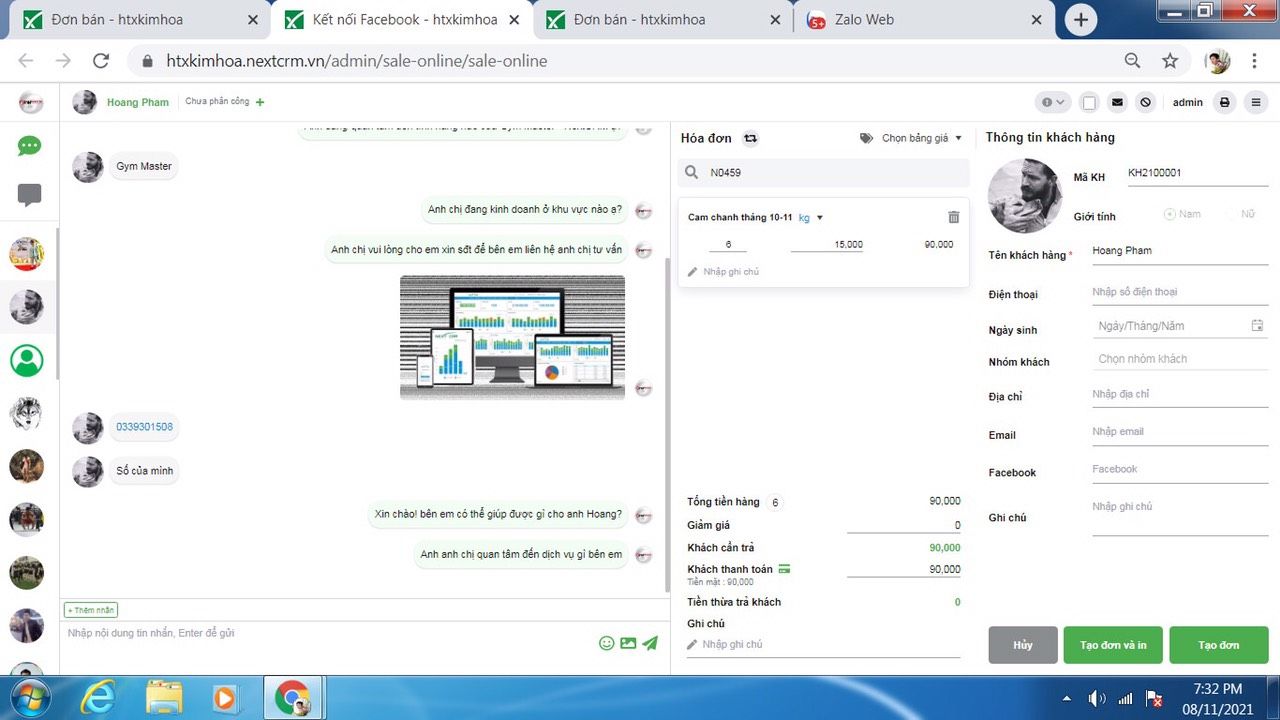The width and height of the screenshot is (1280, 720).
Task: Click the Tạo đơn và in button
Action: pyautogui.click(x=1113, y=645)
